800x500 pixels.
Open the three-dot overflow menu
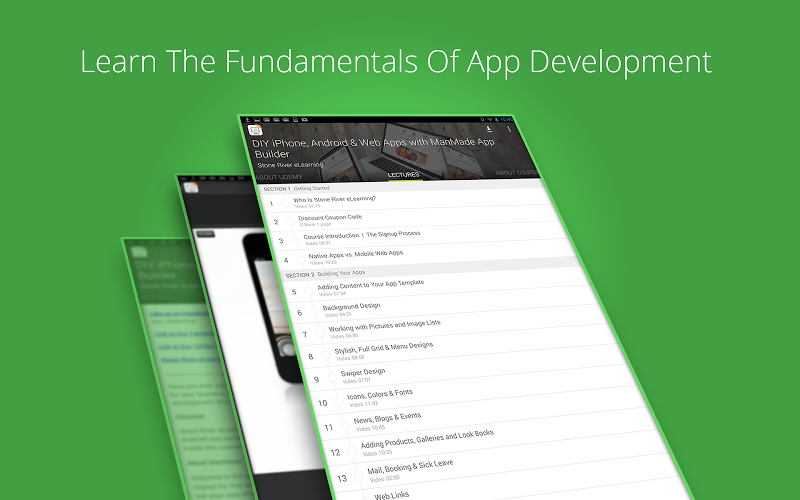[509, 129]
